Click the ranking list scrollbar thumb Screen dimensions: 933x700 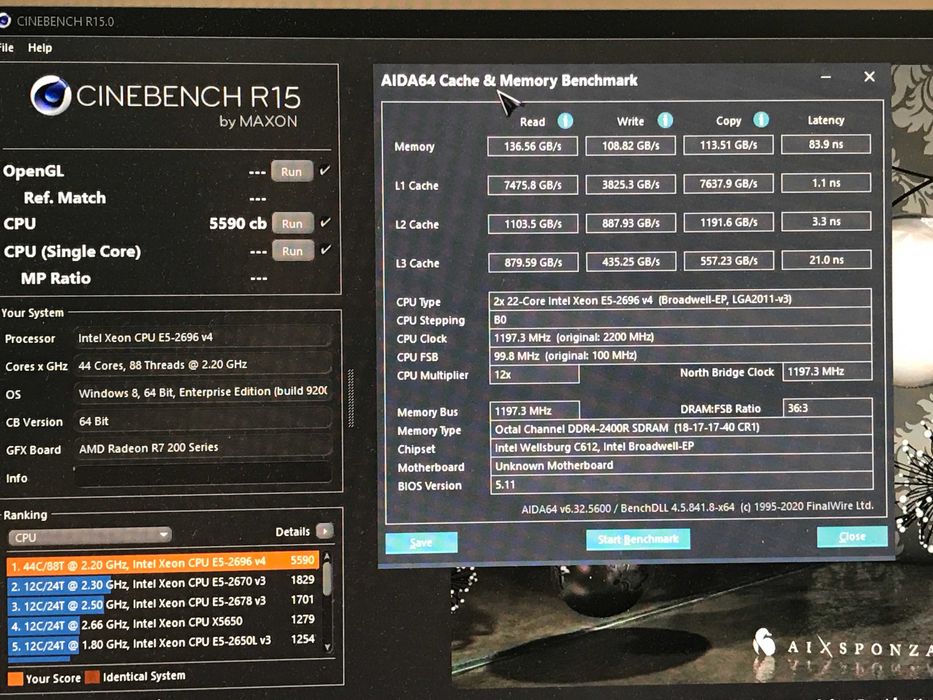coord(327,577)
